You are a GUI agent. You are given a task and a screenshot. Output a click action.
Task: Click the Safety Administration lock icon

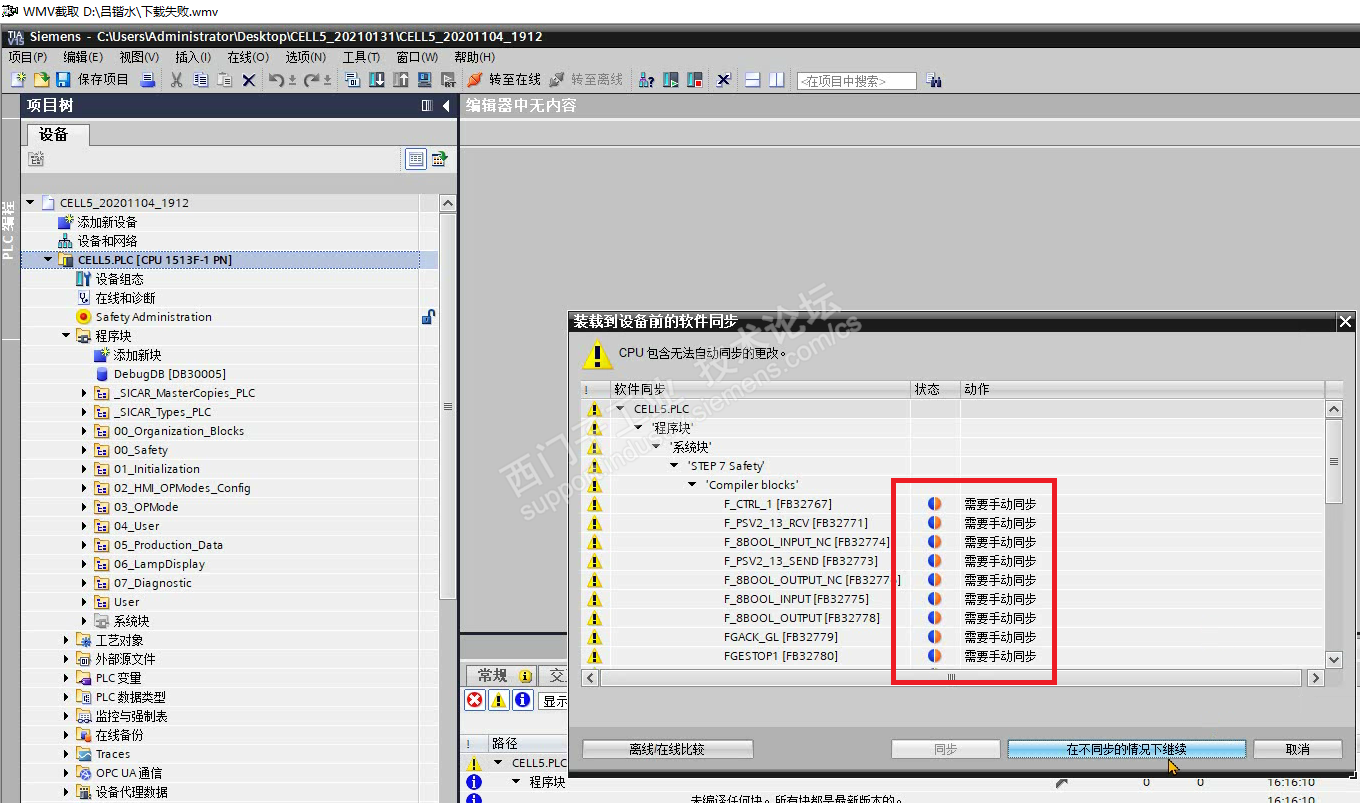(x=428, y=317)
